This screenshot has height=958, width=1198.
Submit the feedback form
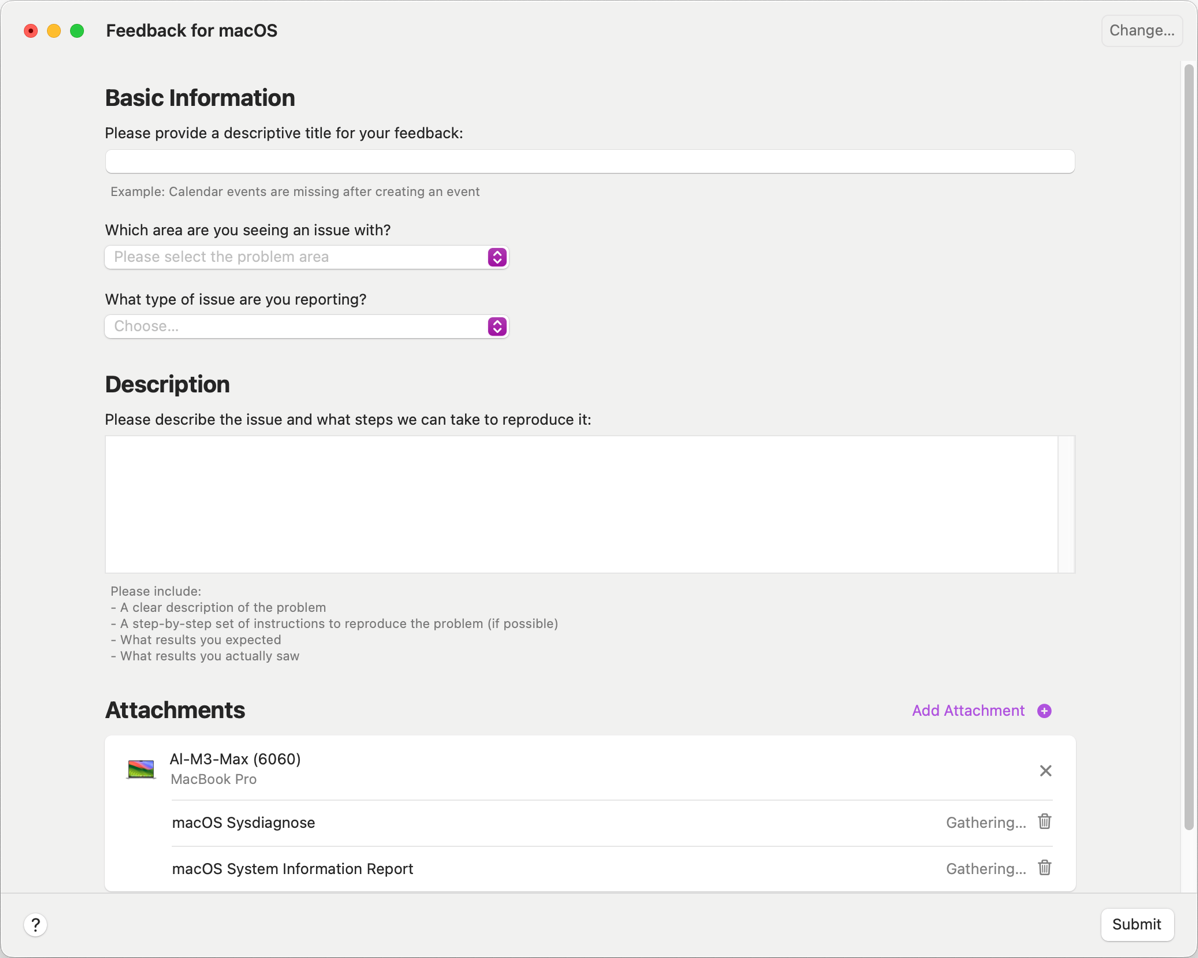coord(1136,925)
